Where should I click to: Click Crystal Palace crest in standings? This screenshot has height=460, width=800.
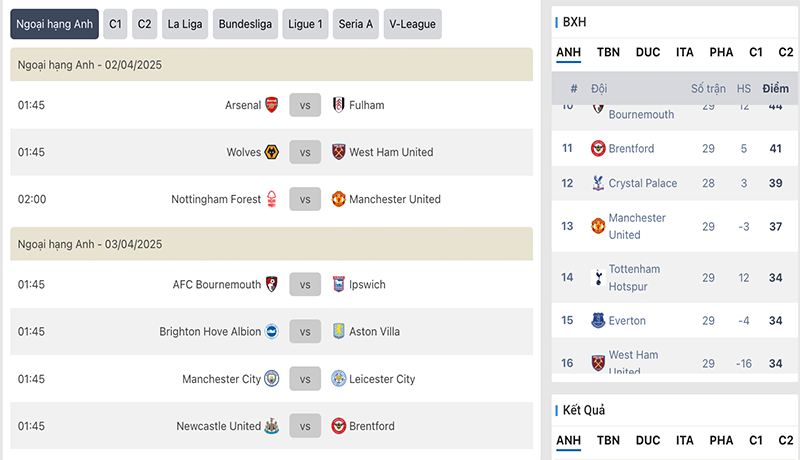point(598,183)
